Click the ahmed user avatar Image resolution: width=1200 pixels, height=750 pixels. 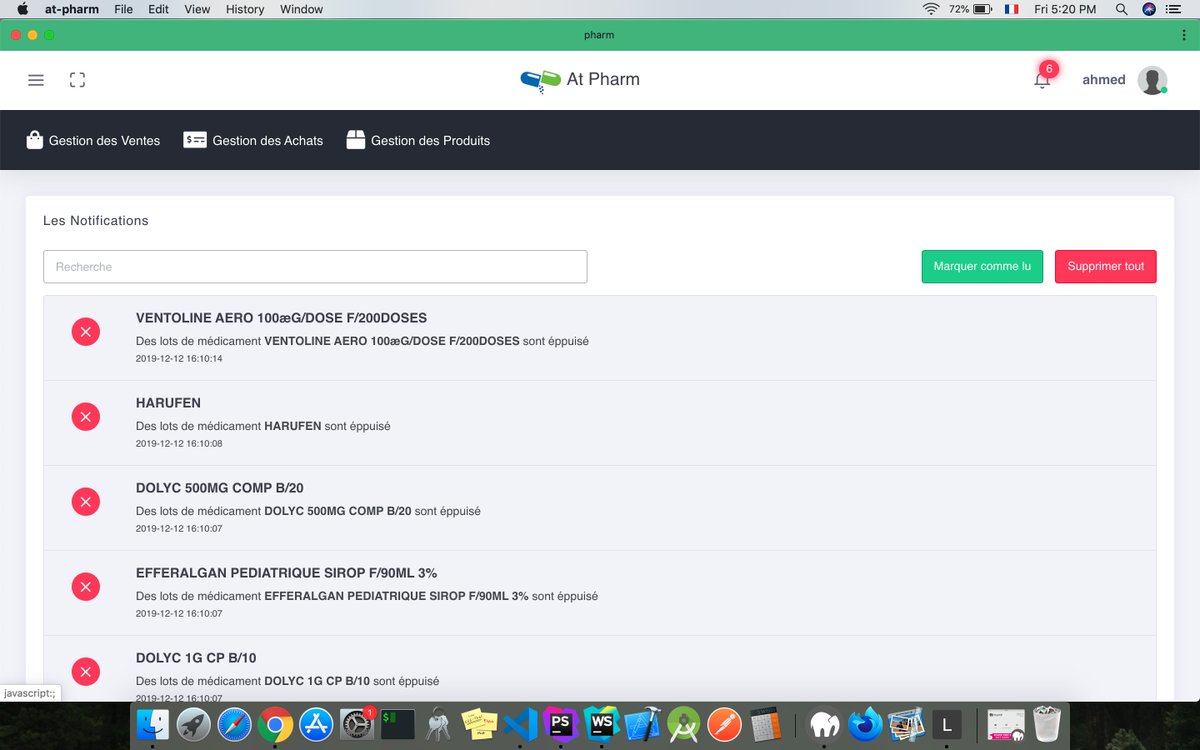click(x=1153, y=80)
